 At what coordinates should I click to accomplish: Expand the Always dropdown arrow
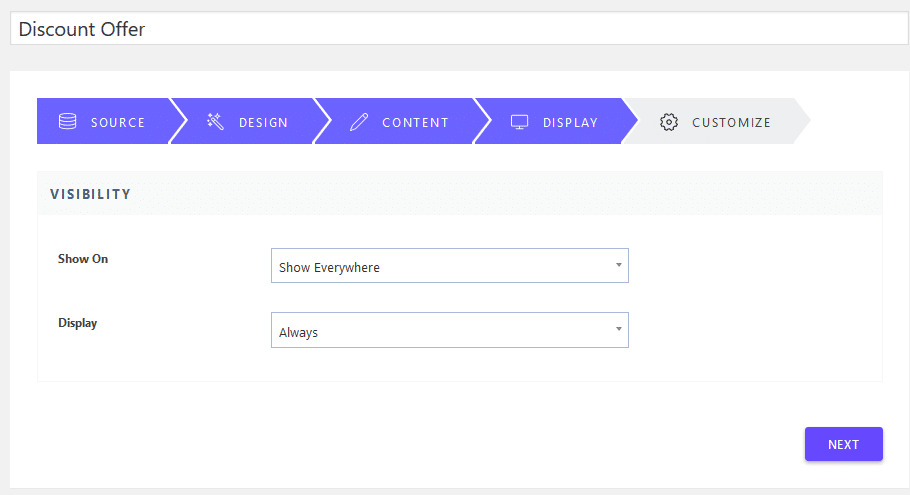(618, 329)
